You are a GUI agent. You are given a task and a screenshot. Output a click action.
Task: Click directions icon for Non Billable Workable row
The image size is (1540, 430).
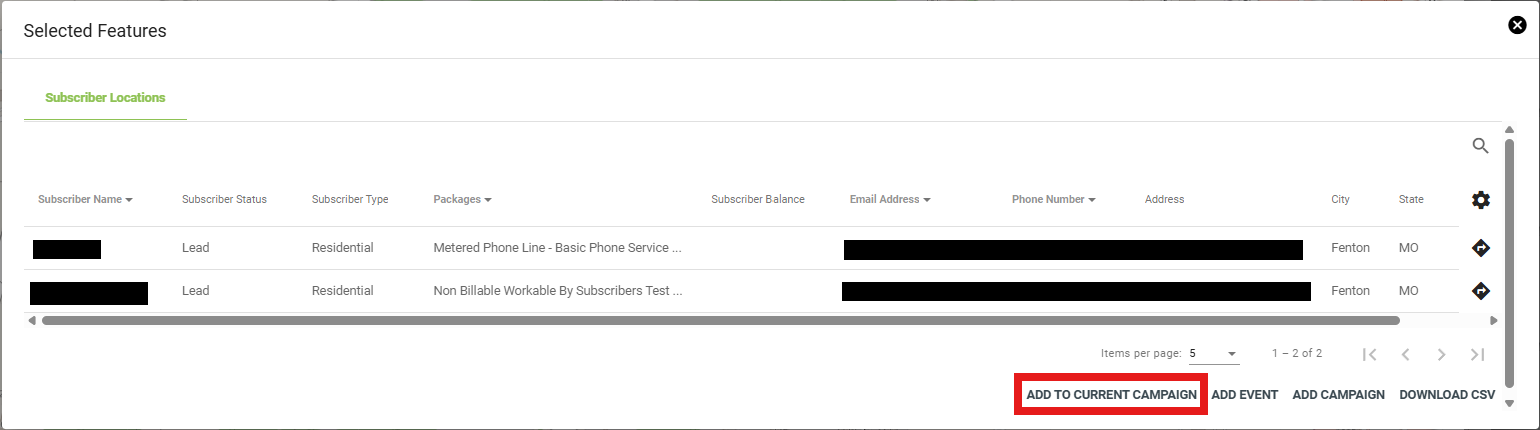click(x=1481, y=291)
